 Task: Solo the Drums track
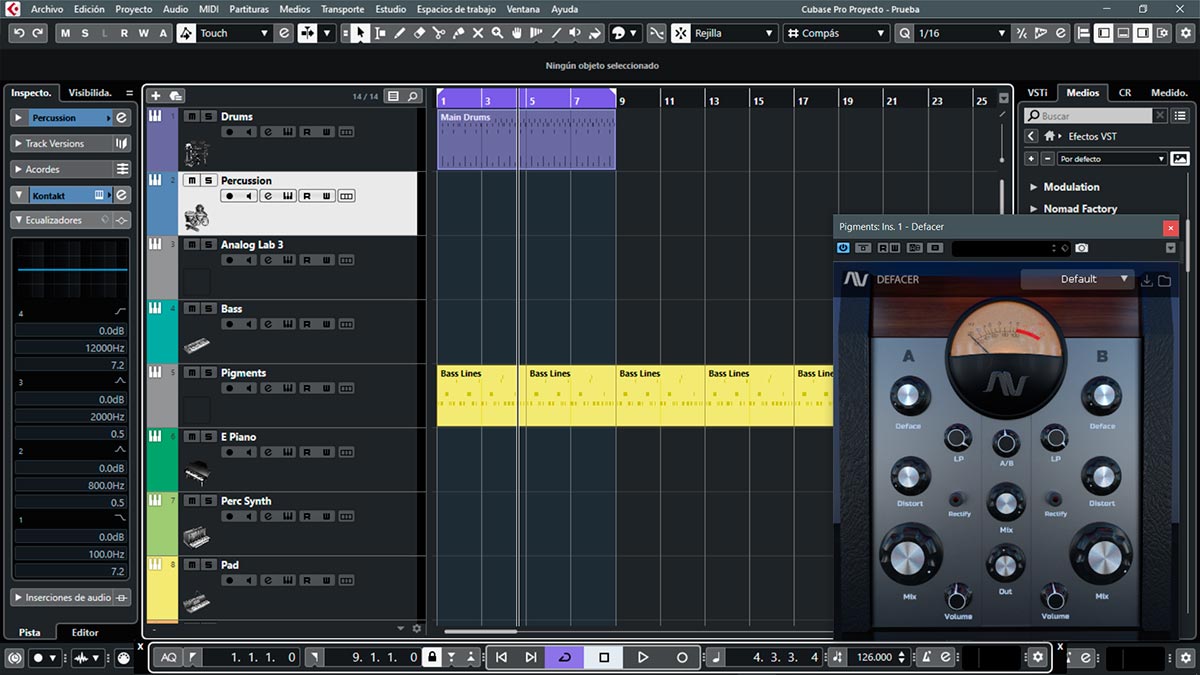208,116
